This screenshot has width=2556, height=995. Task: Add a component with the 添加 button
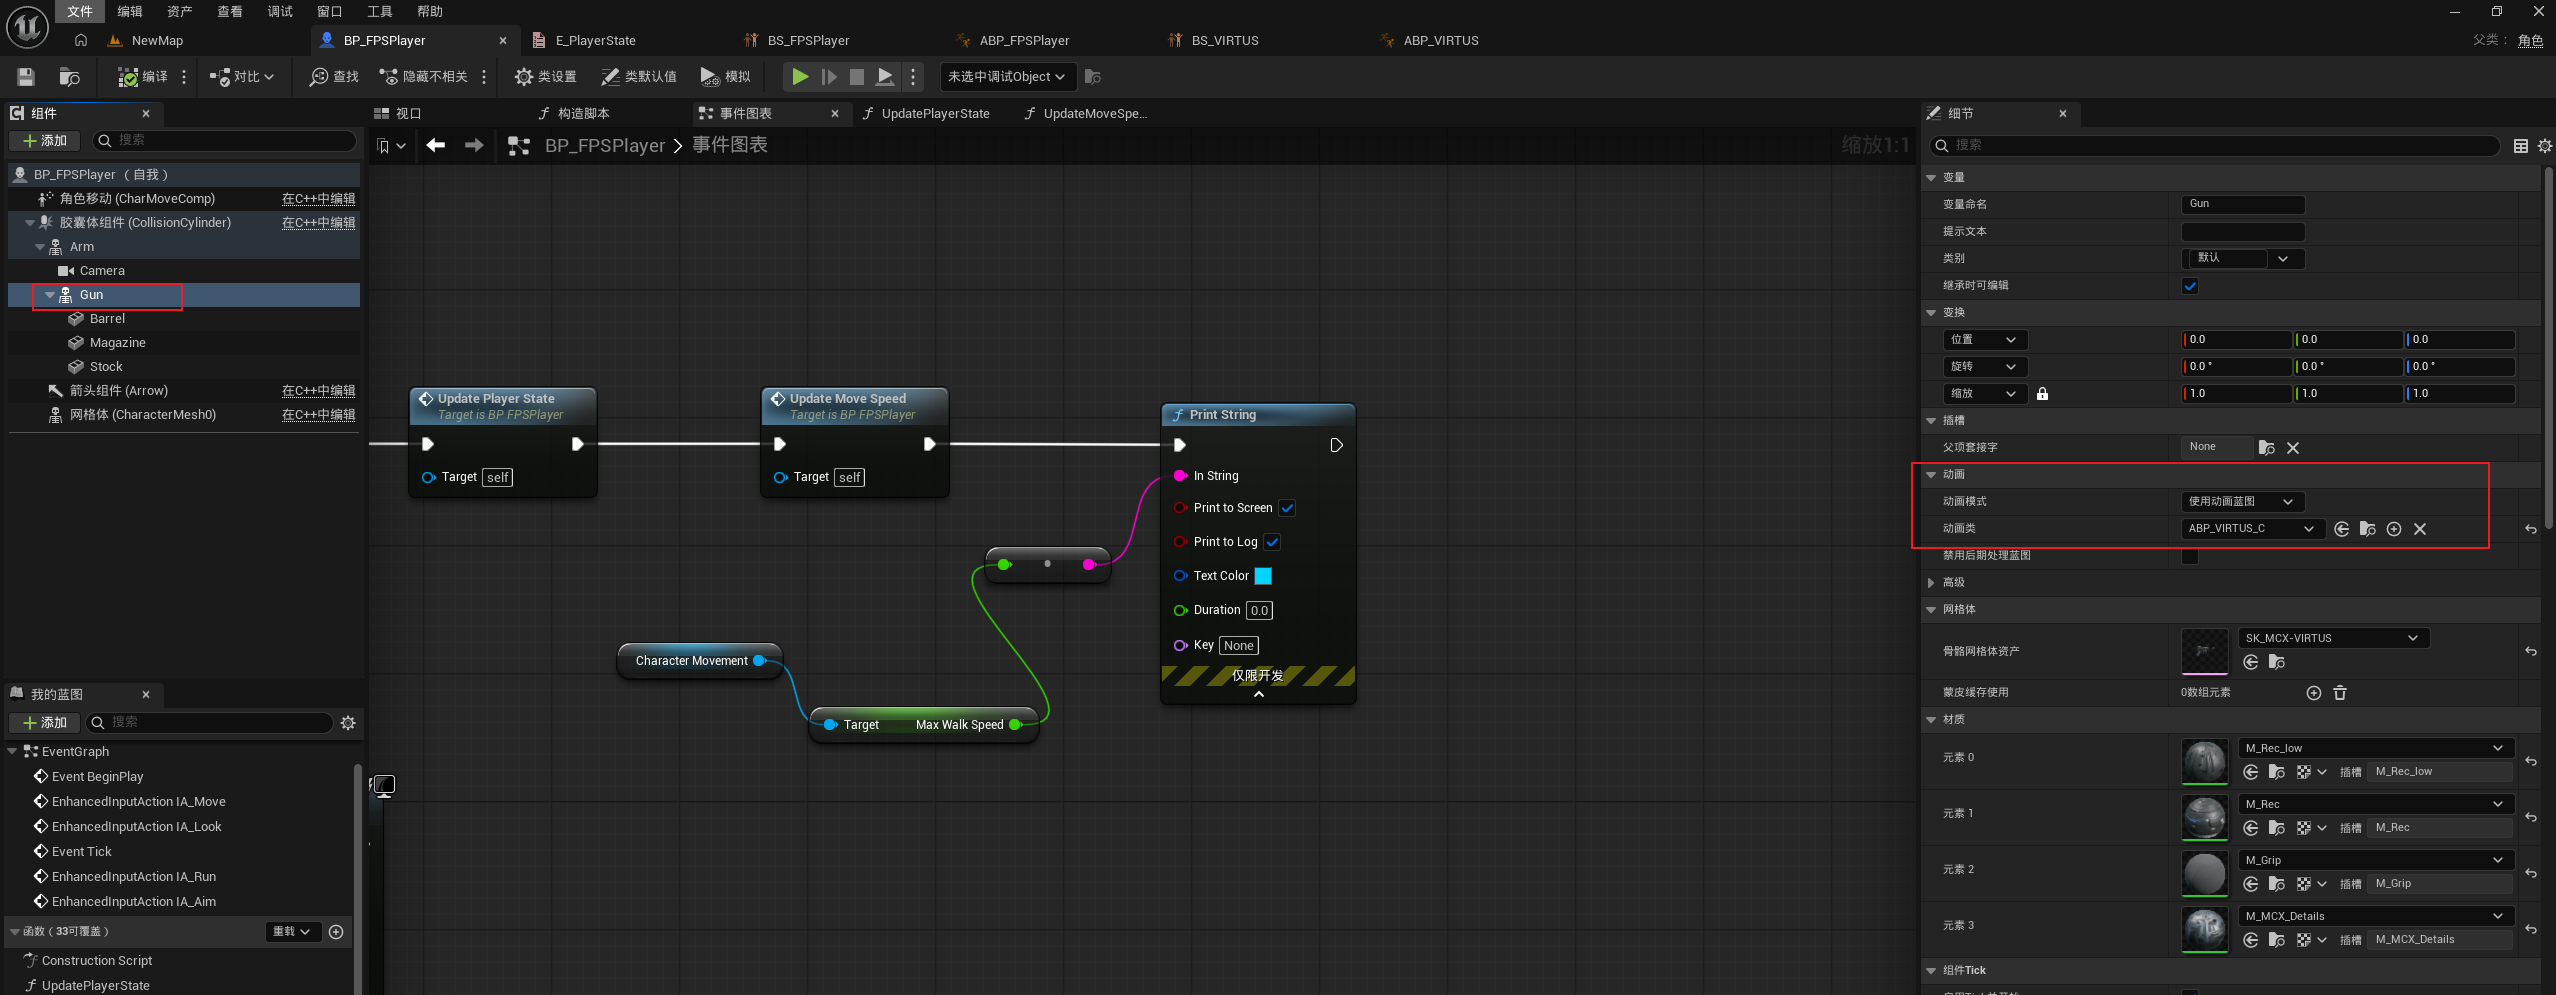[45, 141]
